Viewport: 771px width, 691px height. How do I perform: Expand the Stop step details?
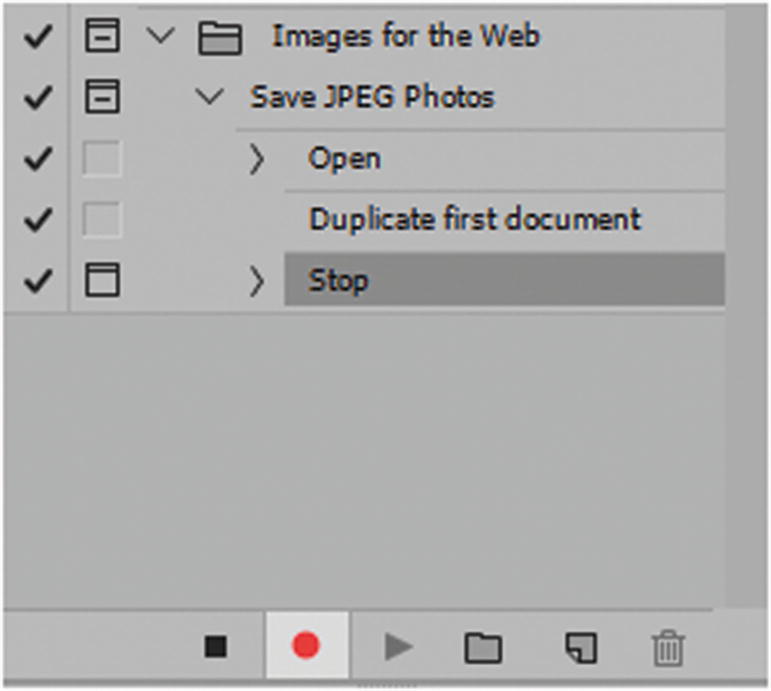point(257,281)
